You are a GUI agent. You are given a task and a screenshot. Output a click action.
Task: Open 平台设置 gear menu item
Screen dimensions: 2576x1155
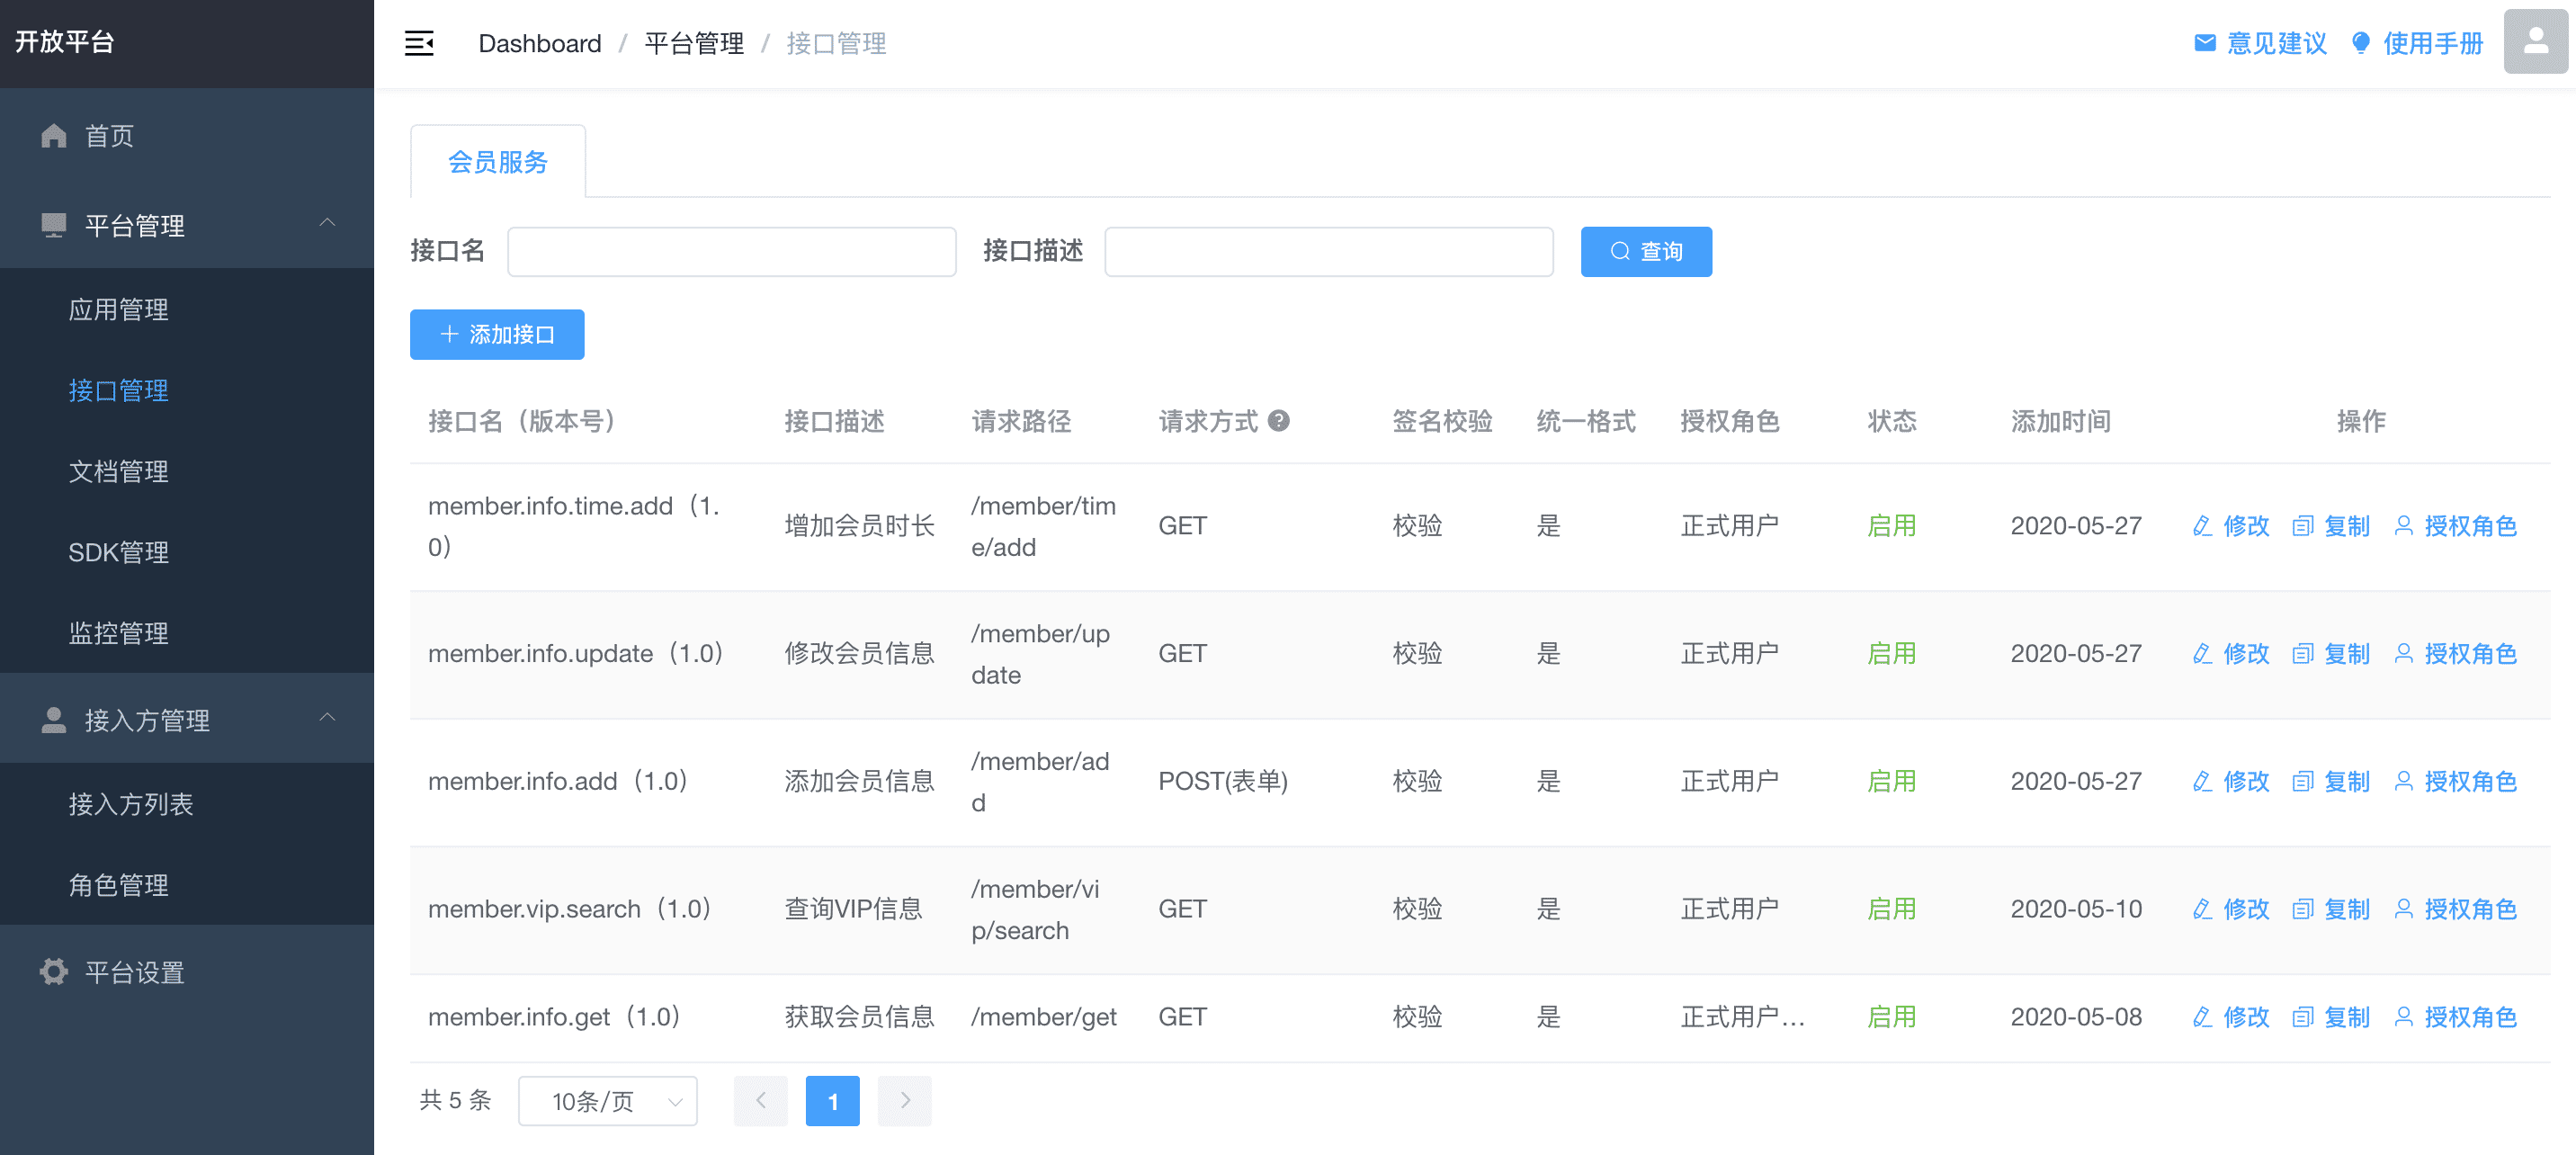click(x=134, y=972)
